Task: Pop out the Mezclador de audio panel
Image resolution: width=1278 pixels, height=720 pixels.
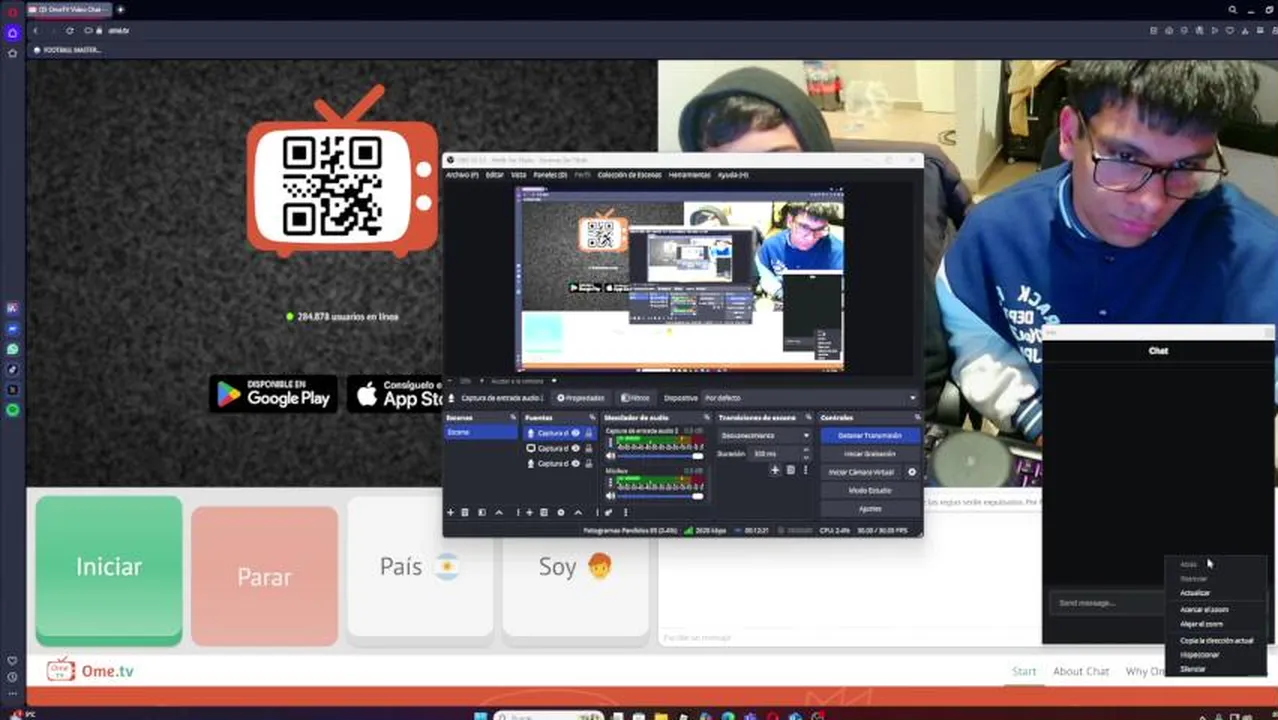Action: pyautogui.click(x=707, y=417)
